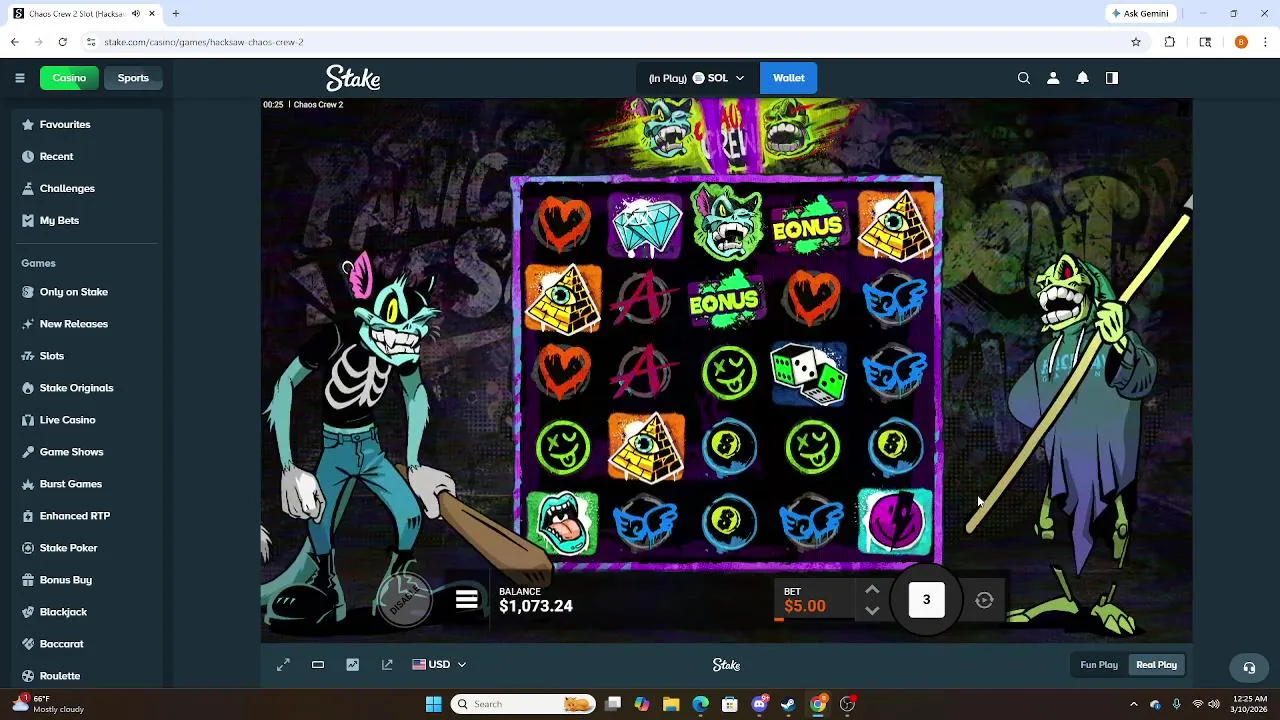Click the BALANCE $1,073.24 display
This screenshot has width=1280, height=720.
click(x=536, y=600)
